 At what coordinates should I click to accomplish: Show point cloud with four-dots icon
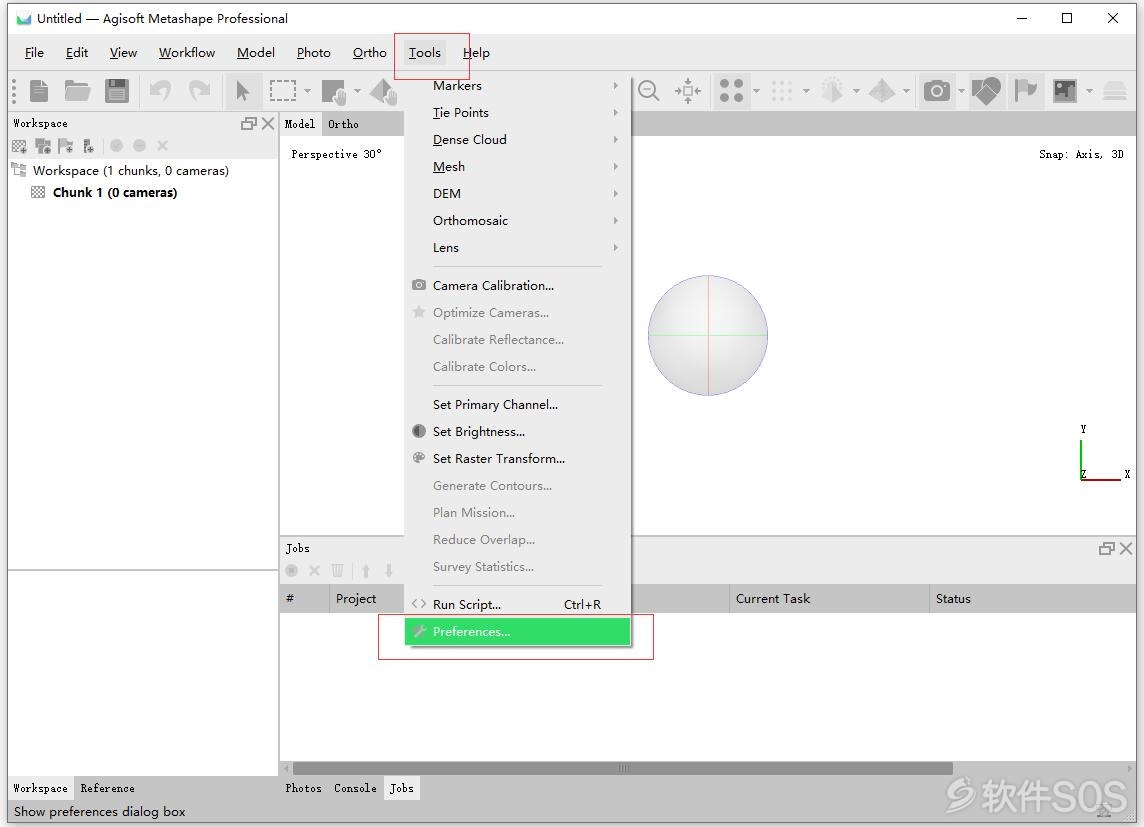click(731, 91)
